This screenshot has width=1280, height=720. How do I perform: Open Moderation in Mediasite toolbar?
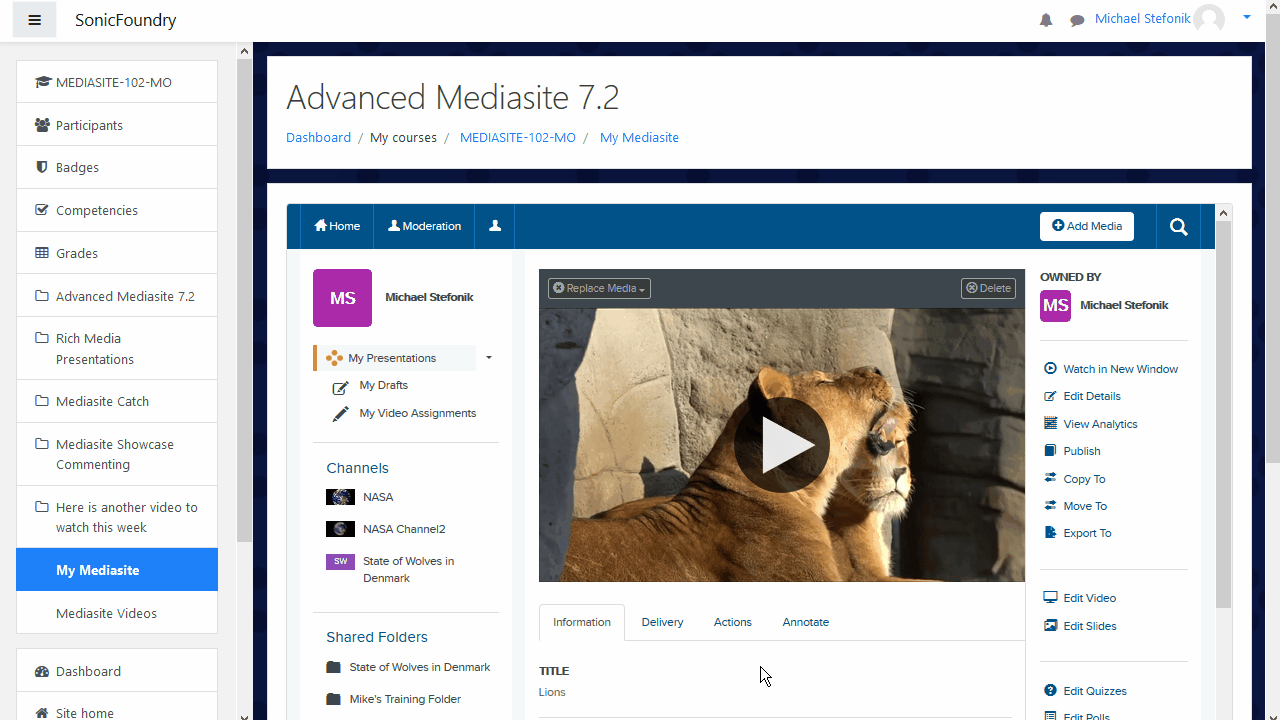(x=425, y=226)
